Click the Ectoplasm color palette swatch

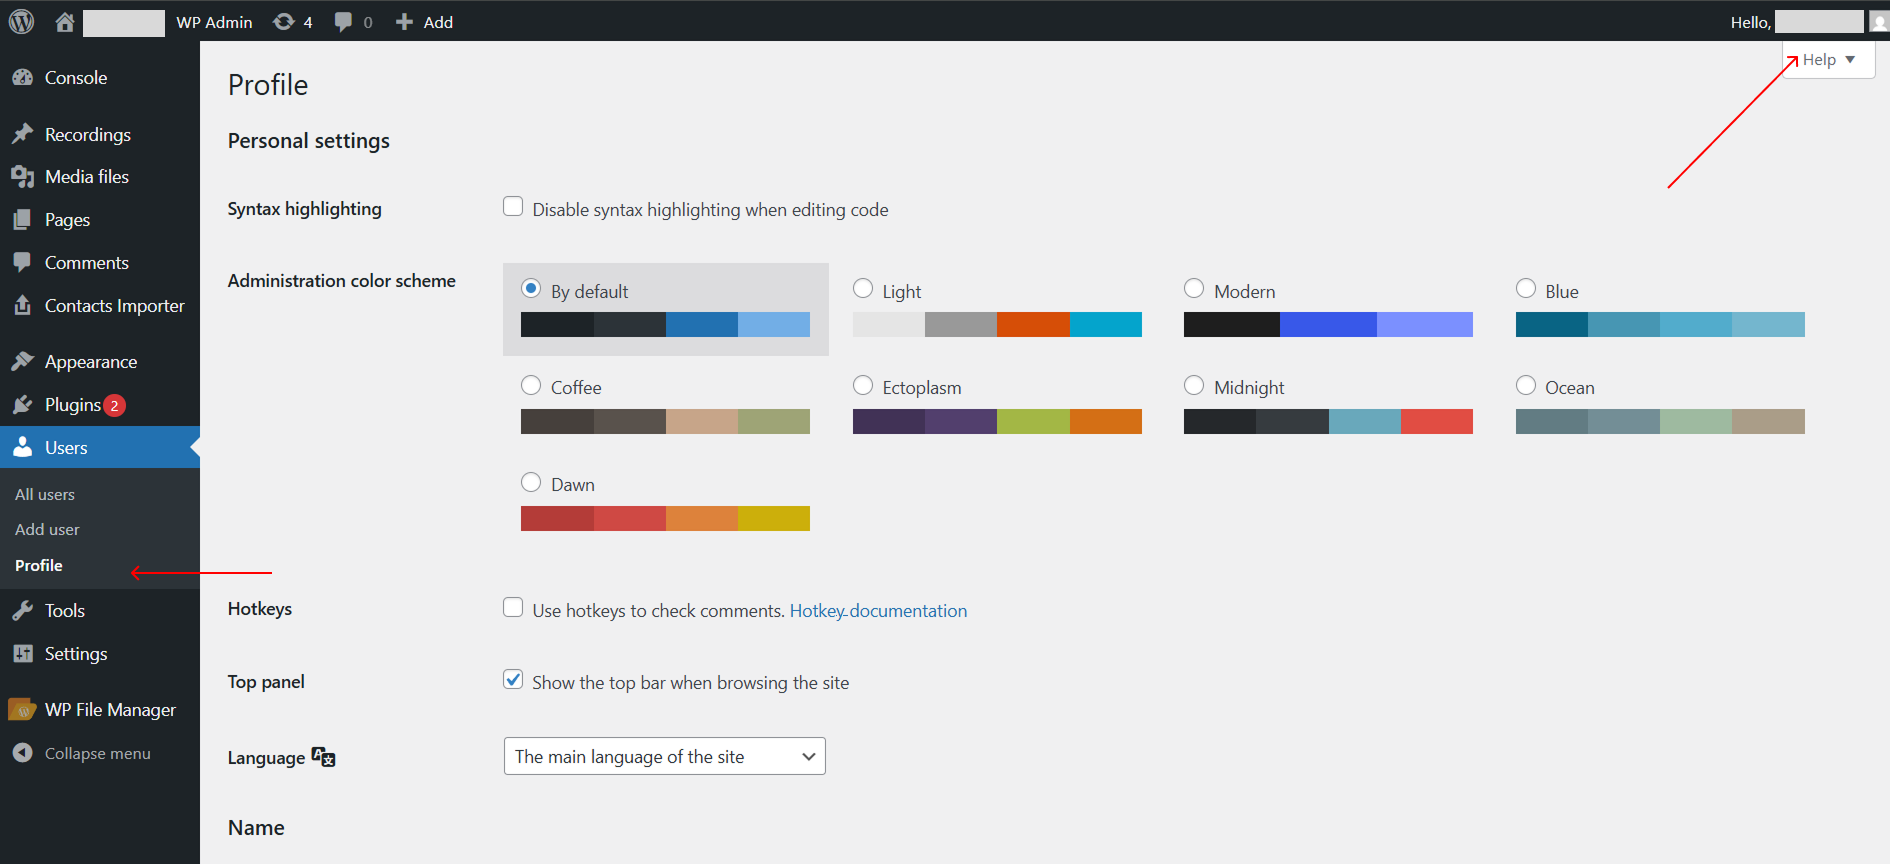[x=997, y=422]
